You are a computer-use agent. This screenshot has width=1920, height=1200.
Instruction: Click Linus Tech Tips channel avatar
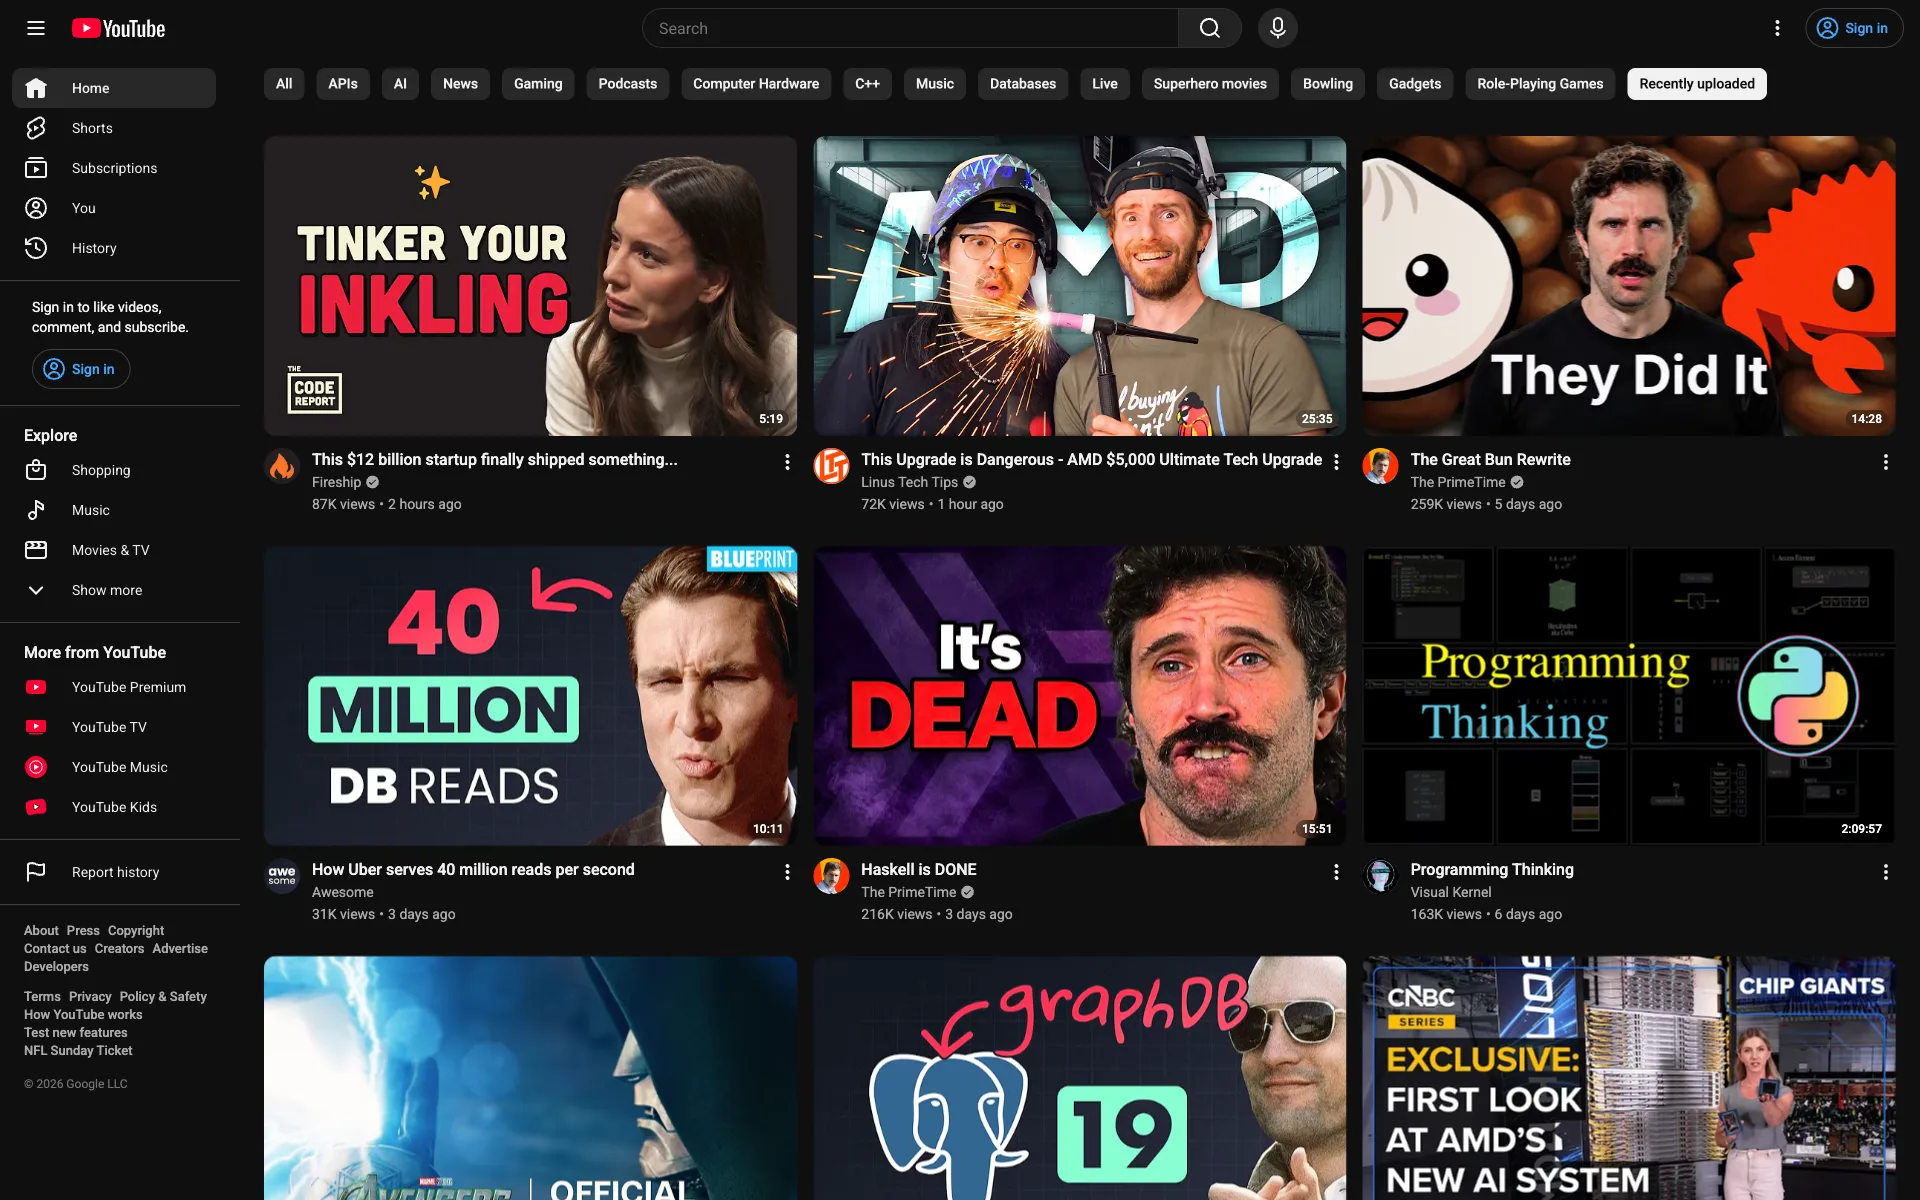tap(831, 466)
